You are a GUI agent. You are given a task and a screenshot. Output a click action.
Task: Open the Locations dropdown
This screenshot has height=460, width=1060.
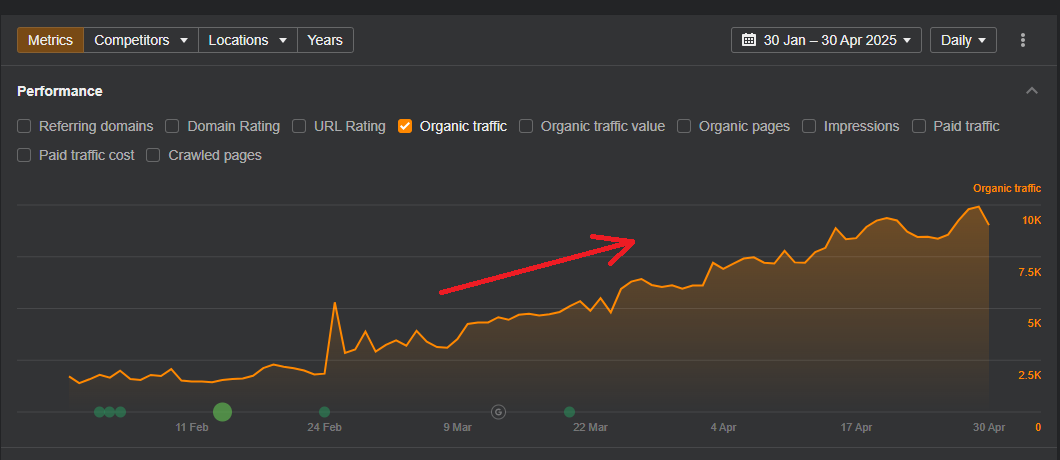248,40
